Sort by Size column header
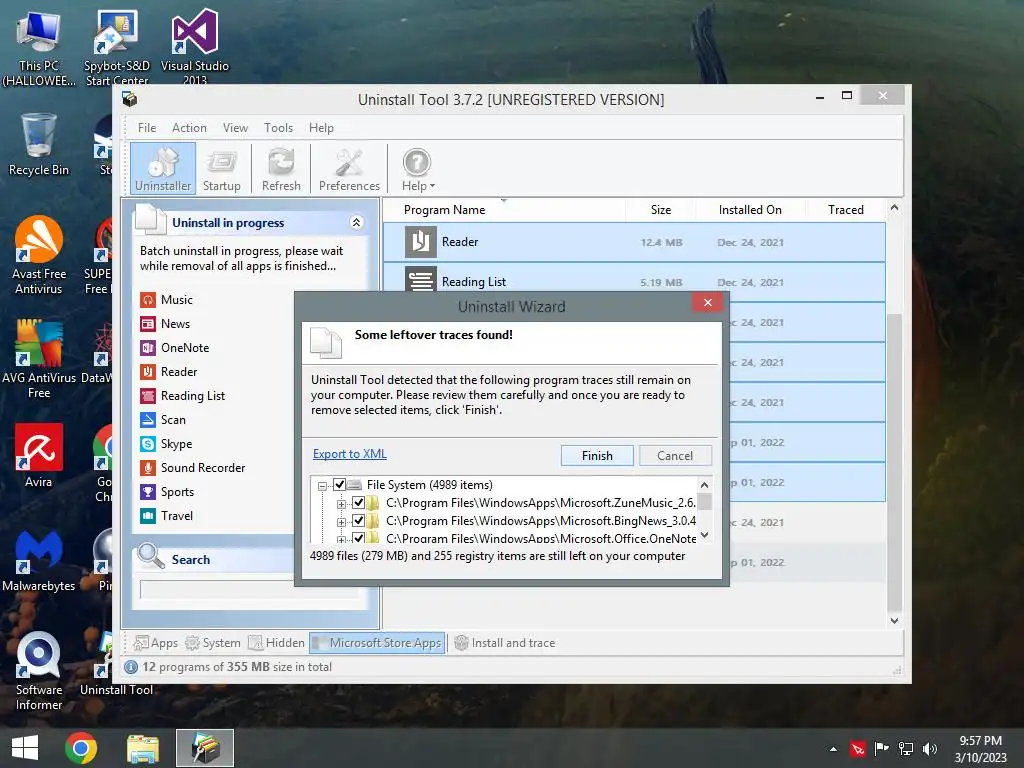This screenshot has height=768, width=1024. (660, 210)
